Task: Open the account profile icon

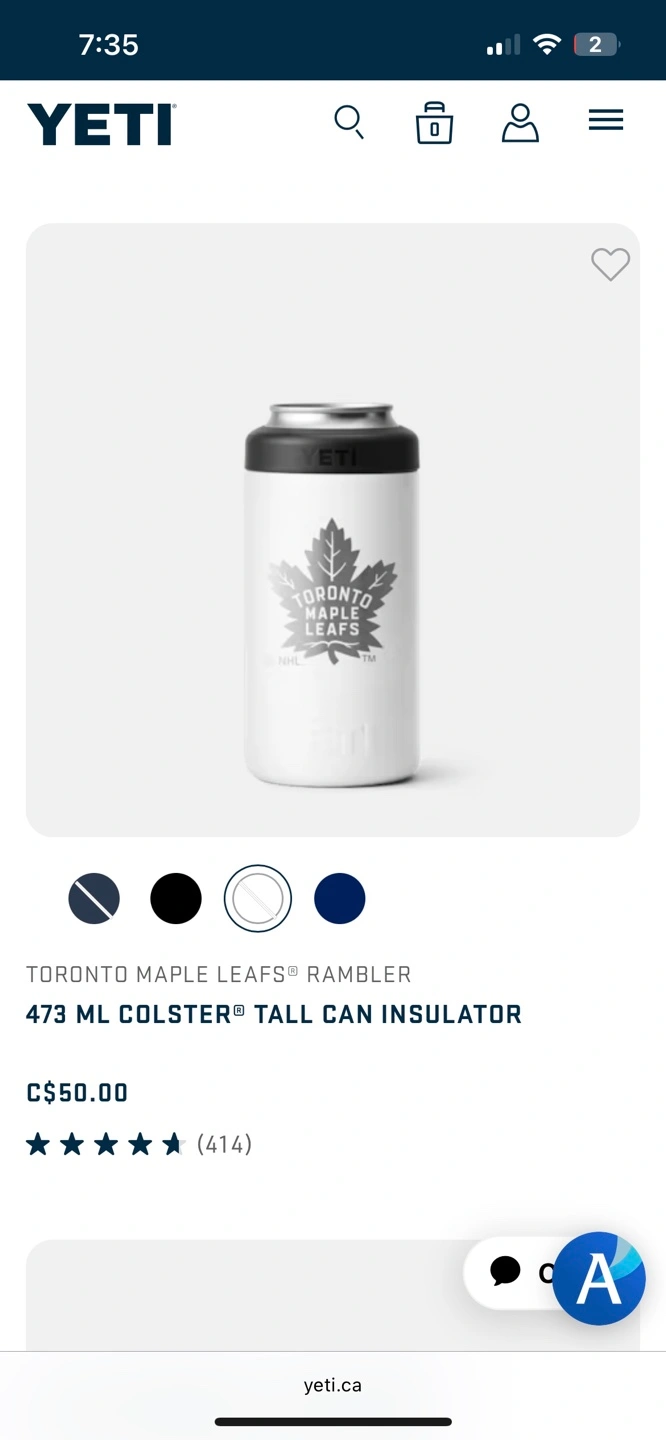Action: pos(520,123)
